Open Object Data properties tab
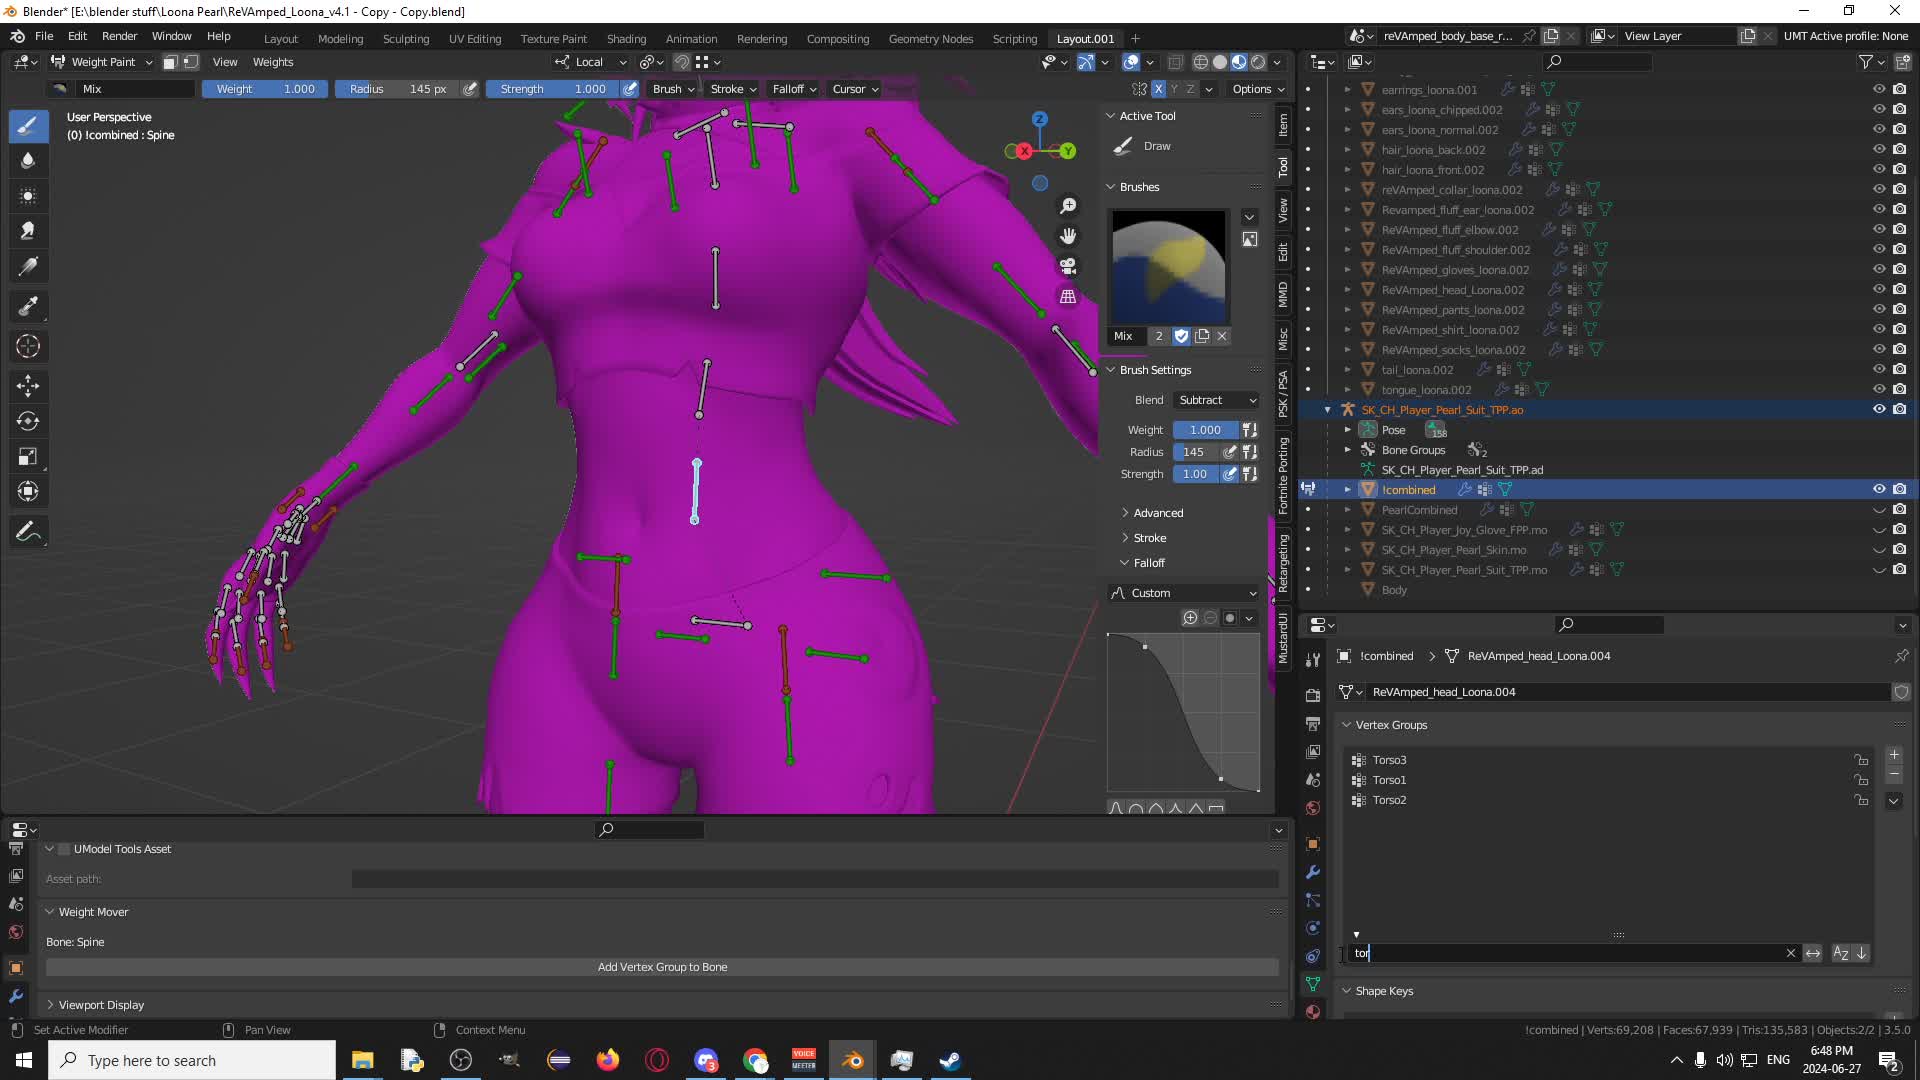The image size is (1920, 1080). 1313,984
